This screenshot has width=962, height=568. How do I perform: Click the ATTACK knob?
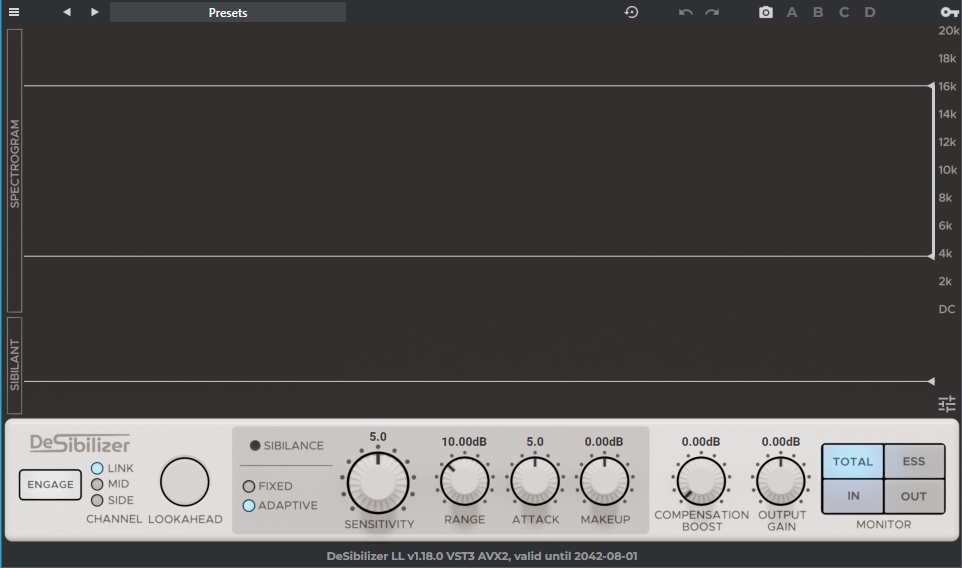point(535,482)
